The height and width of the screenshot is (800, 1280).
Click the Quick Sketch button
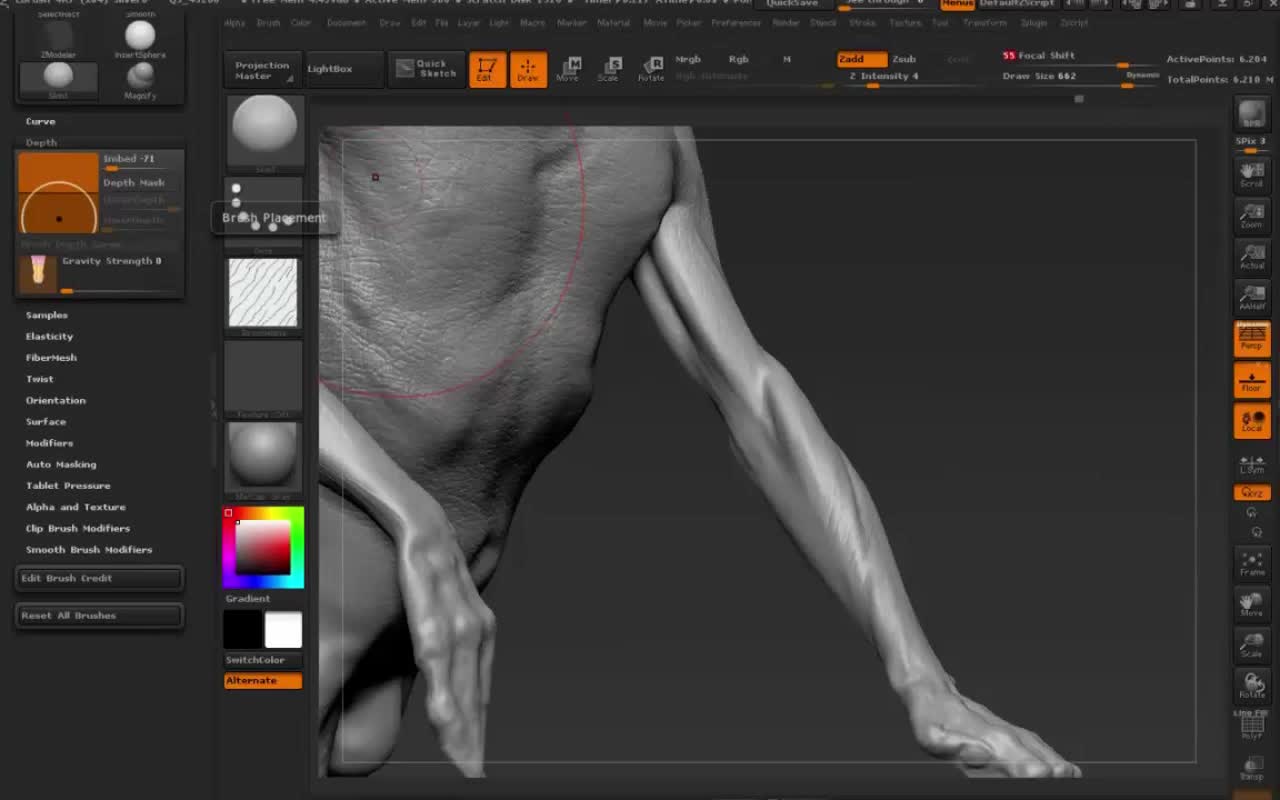pos(427,69)
